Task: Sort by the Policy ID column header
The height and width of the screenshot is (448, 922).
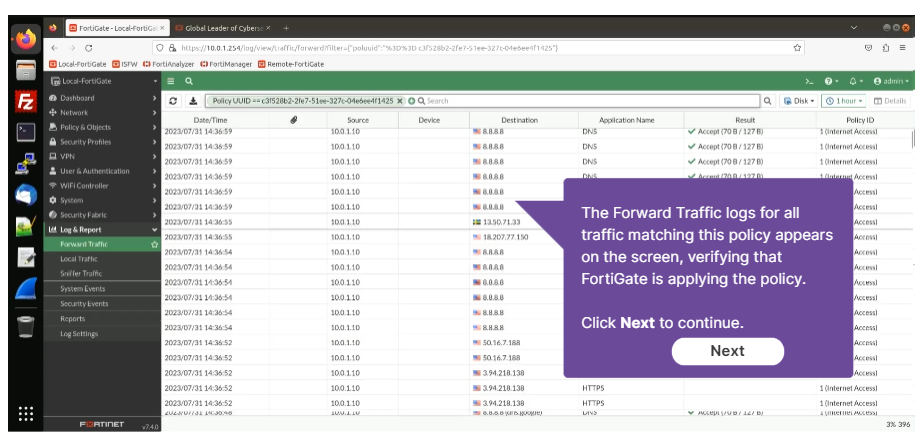Action: [x=860, y=120]
